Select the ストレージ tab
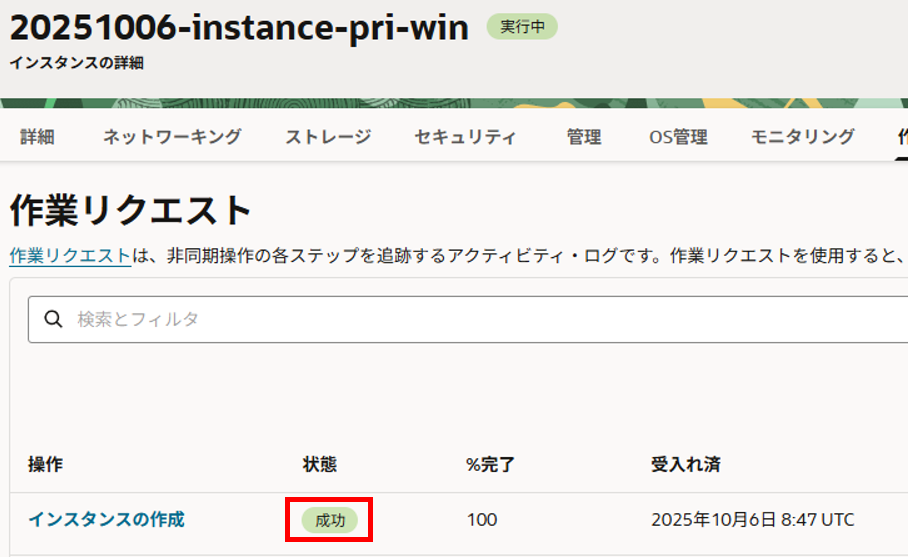 328,137
